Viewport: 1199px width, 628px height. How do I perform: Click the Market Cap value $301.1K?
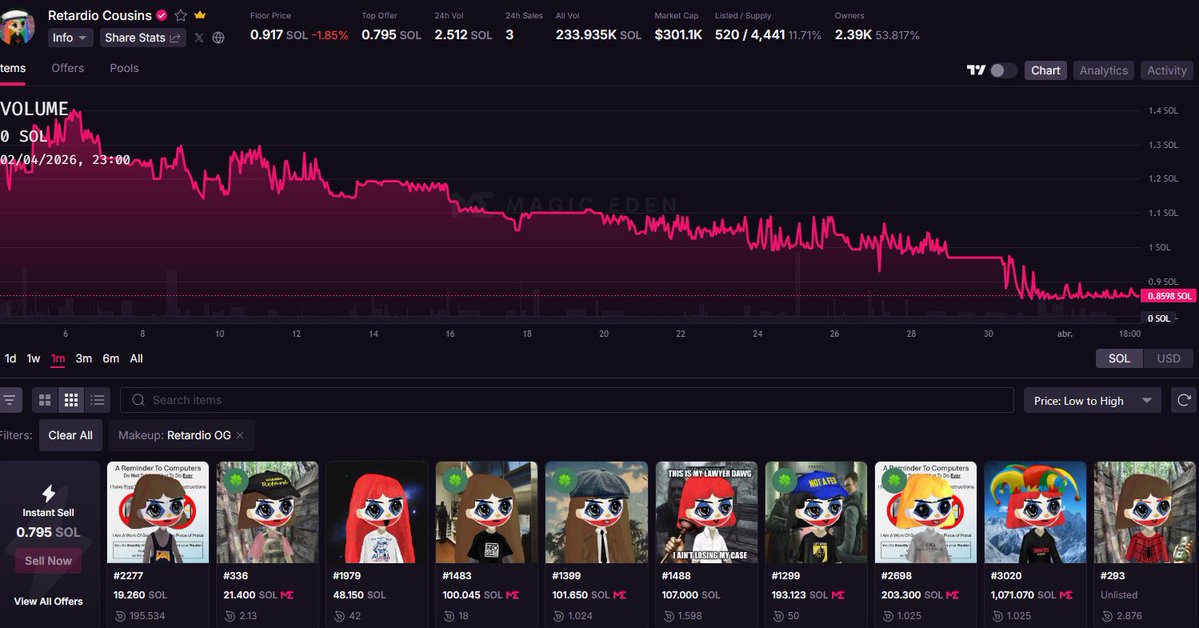coord(678,35)
